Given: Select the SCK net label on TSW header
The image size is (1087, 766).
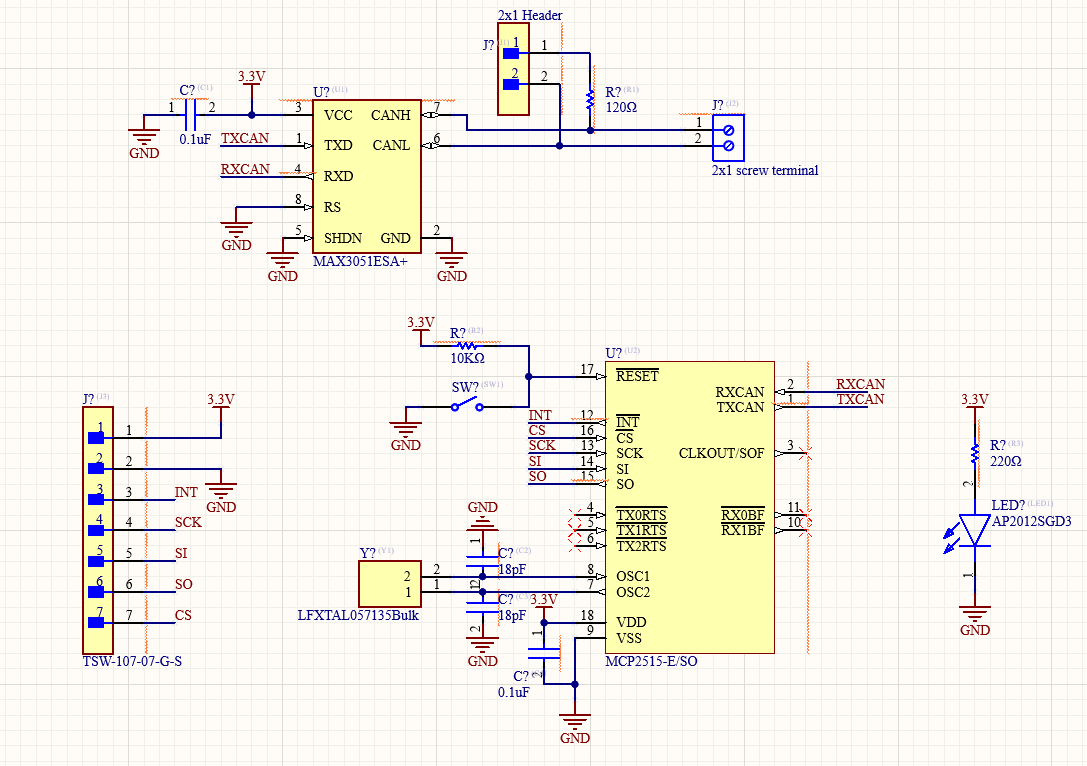Looking at the screenshot, I should [188, 523].
